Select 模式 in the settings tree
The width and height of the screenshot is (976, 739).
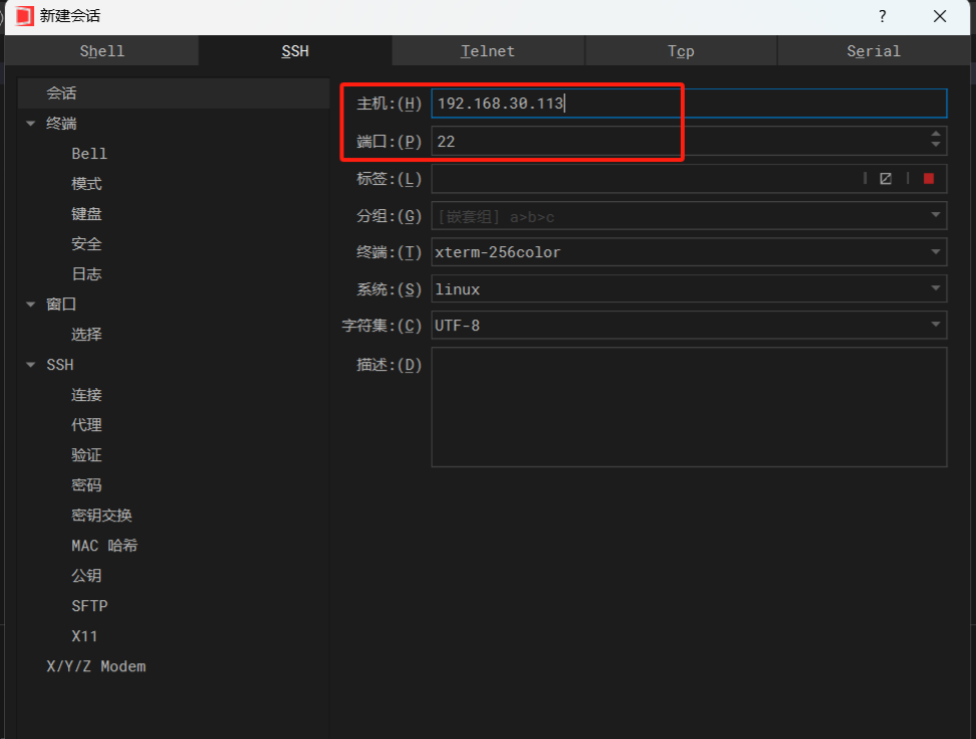tap(87, 184)
